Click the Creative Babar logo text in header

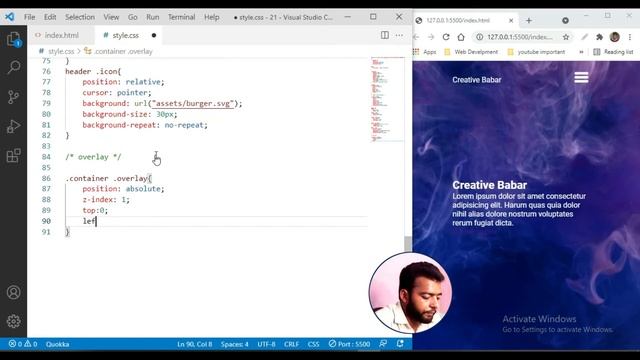(x=476, y=80)
